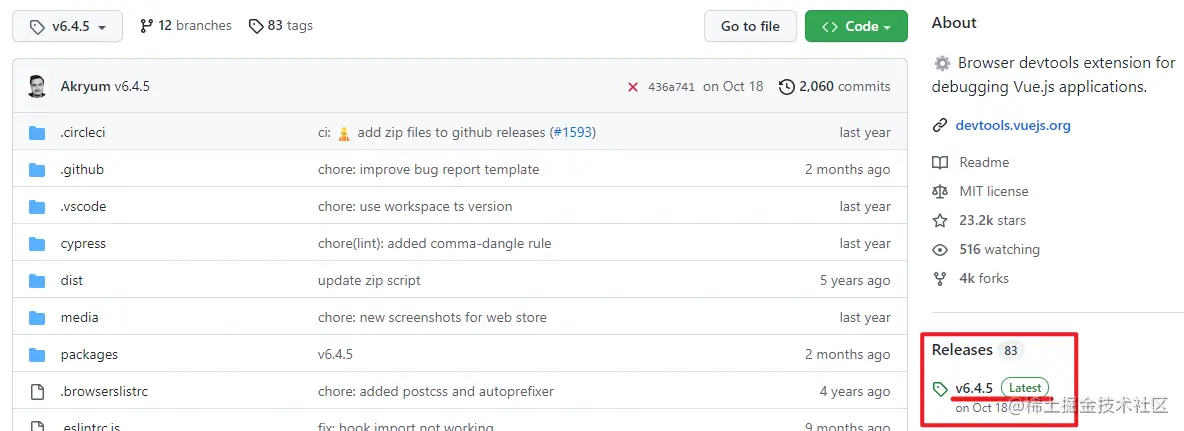The width and height of the screenshot is (1184, 431).
Task: Open the .browserslistrc file icon
Action: [x=38, y=392]
